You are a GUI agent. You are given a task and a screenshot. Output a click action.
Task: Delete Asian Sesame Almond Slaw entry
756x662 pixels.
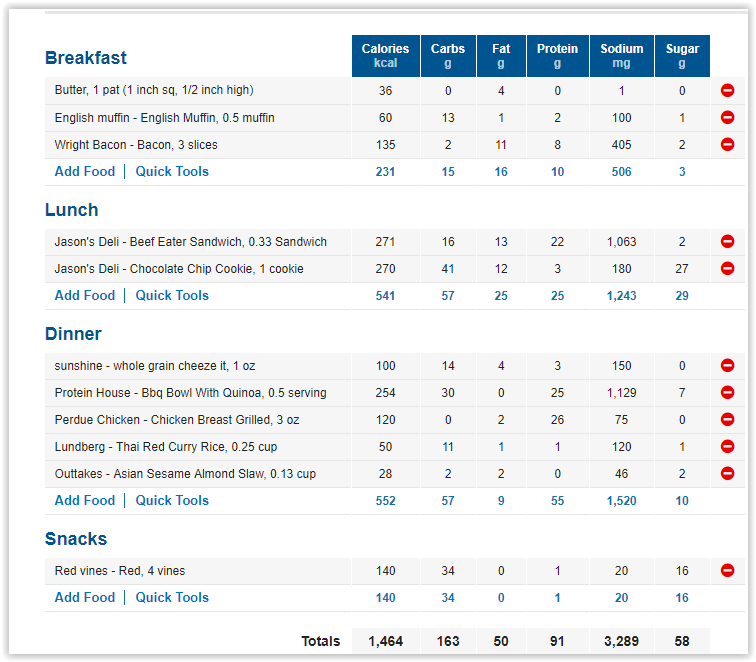tap(727, 473)
